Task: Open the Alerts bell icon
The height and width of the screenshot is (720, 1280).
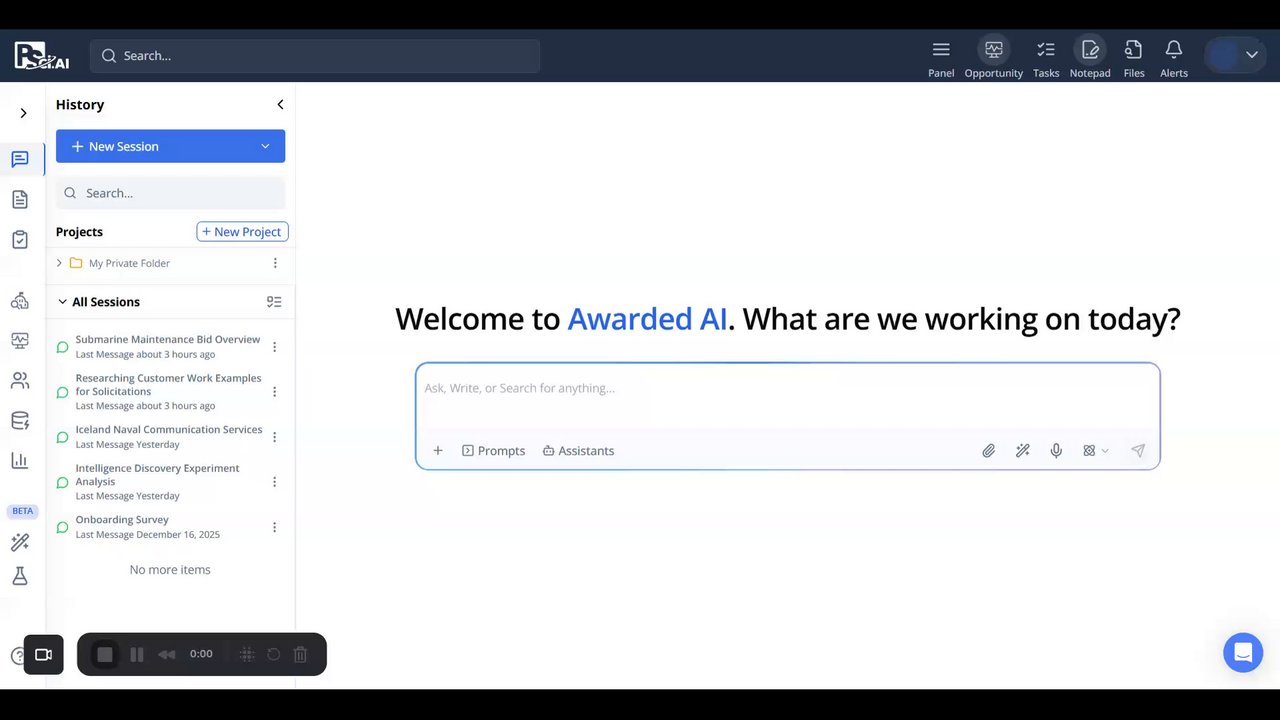Action: point(1174,49)
